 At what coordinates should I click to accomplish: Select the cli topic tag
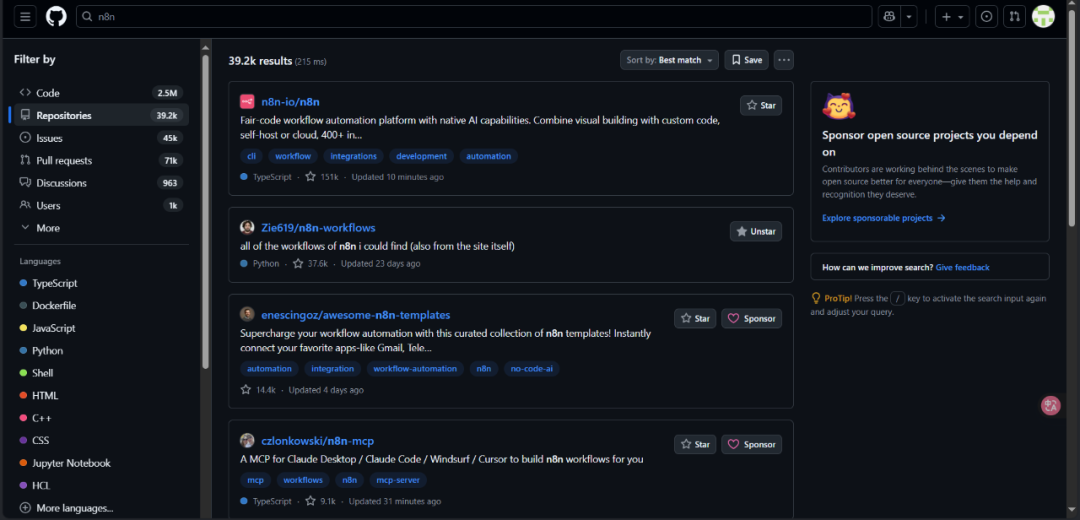[x=251, y=156]
